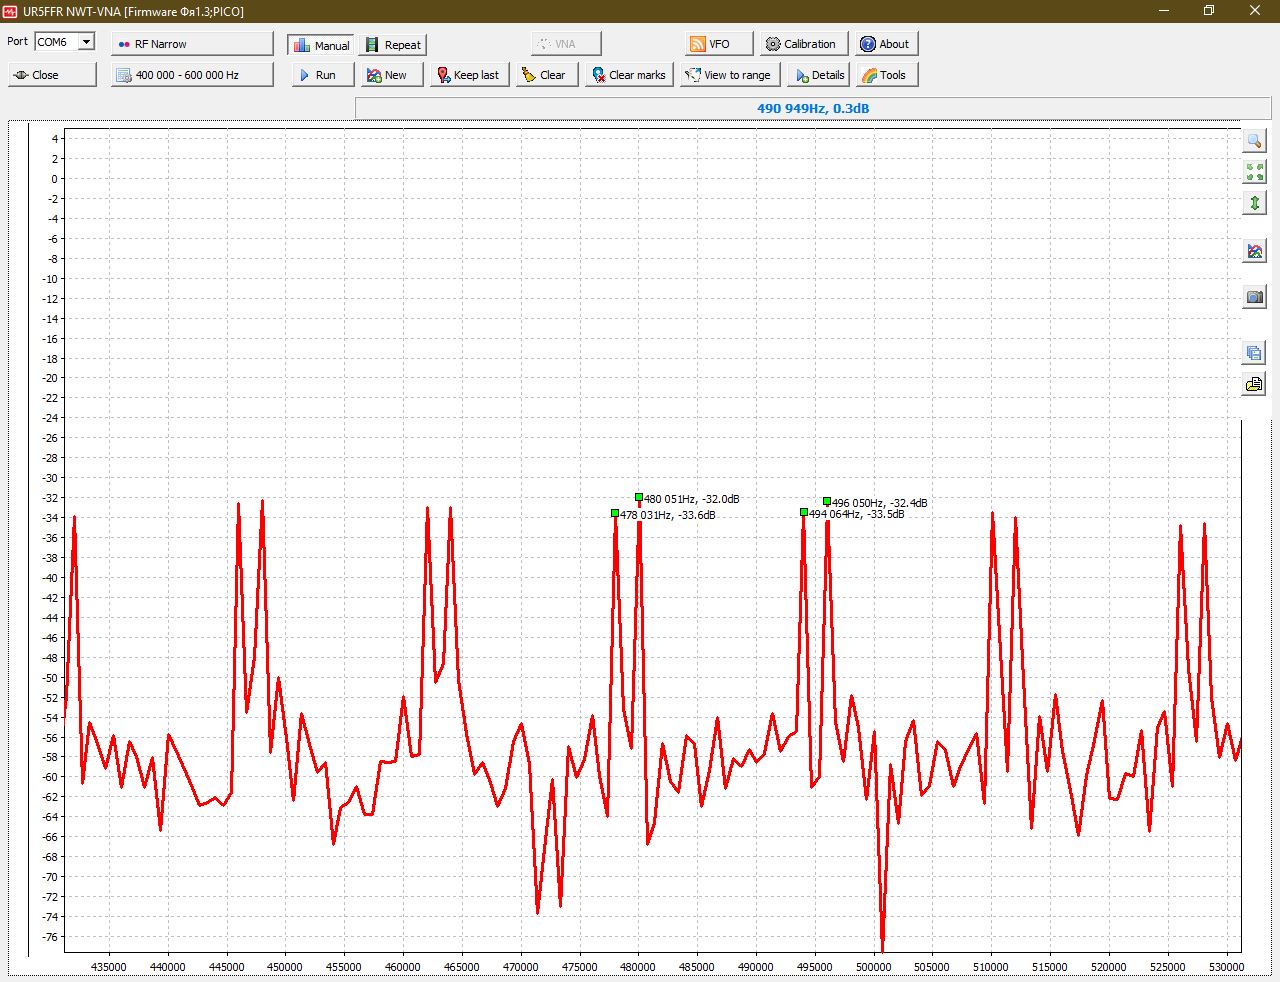This screenshot has width=1280, height=982.
Task: Toggle the Keep last trace option
Action: 468,75
